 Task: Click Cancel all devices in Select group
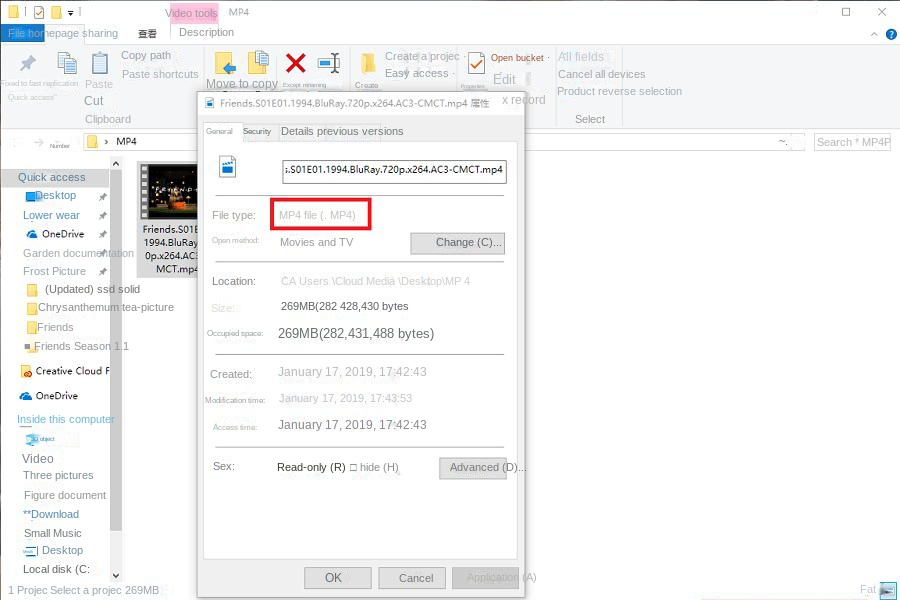[x=602, y=74]
